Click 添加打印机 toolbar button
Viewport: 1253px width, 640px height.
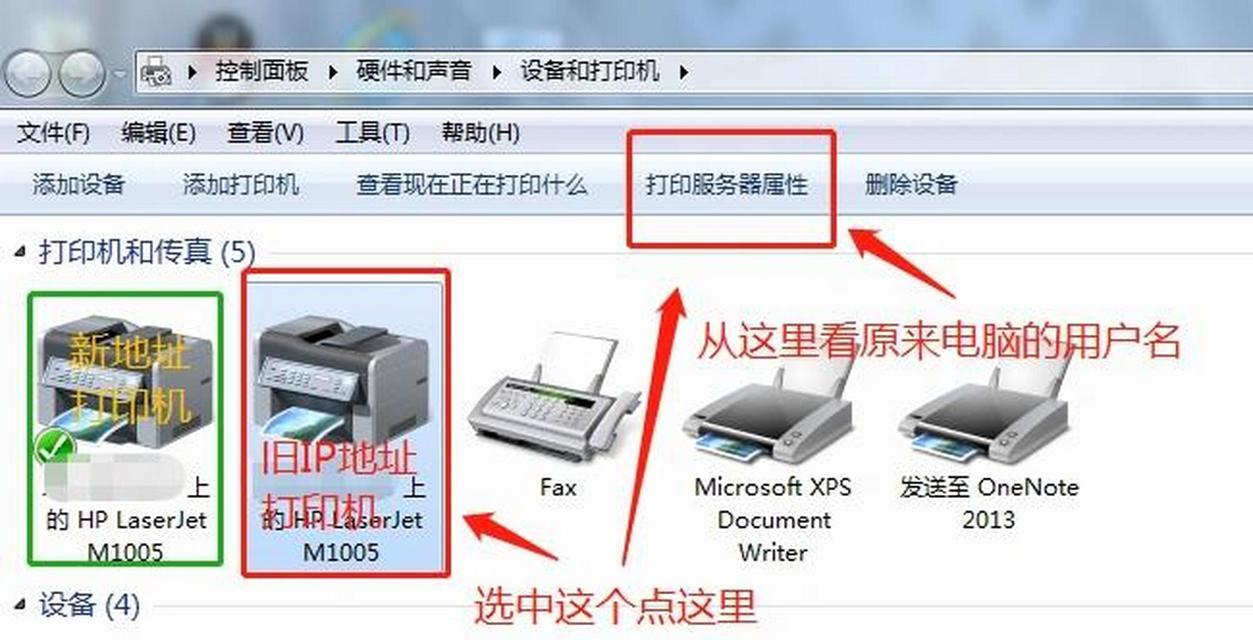click(240, 184)
